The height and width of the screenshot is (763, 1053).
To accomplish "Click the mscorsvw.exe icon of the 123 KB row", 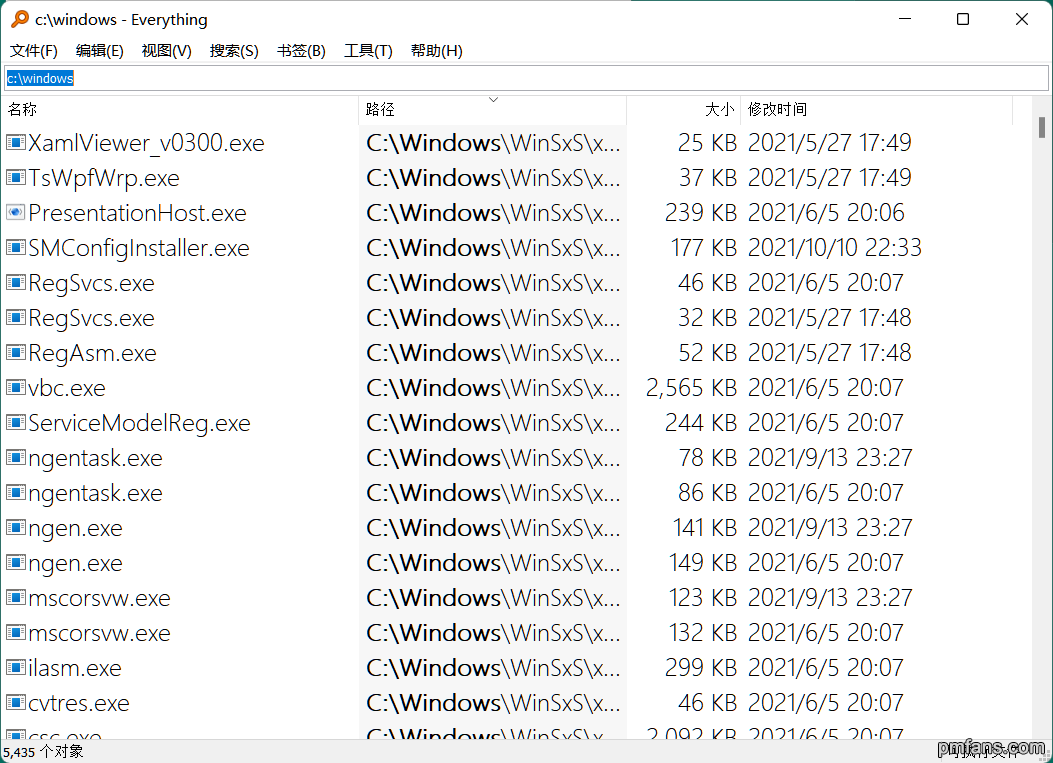I will click(x=15, y=597).
